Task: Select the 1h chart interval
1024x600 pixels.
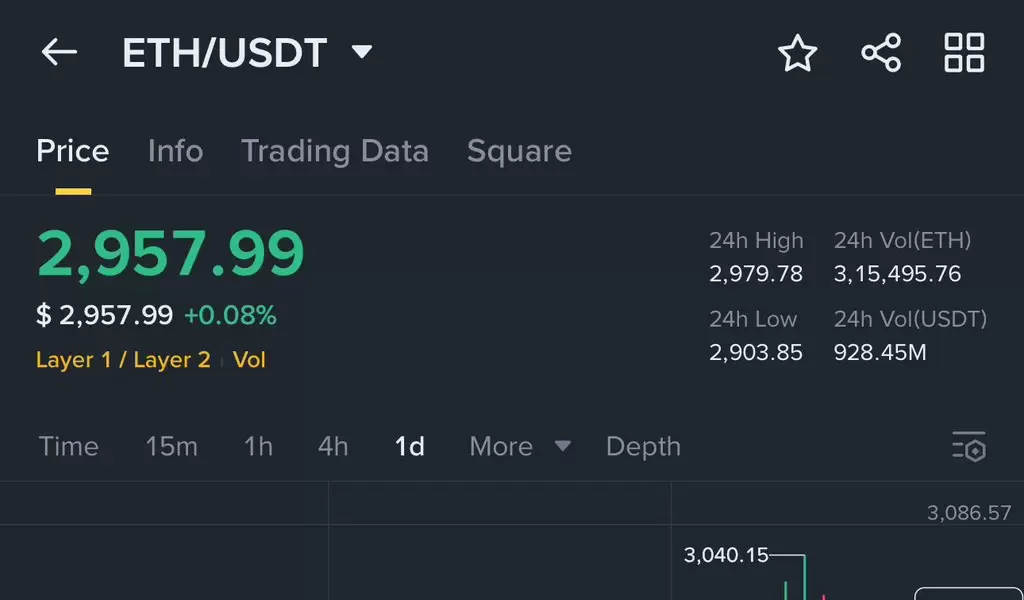Action: coord(258,447)
